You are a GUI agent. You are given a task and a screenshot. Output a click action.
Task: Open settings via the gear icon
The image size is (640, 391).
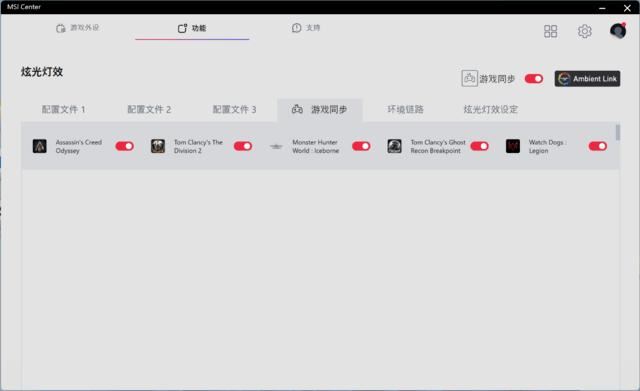(584, 31)
